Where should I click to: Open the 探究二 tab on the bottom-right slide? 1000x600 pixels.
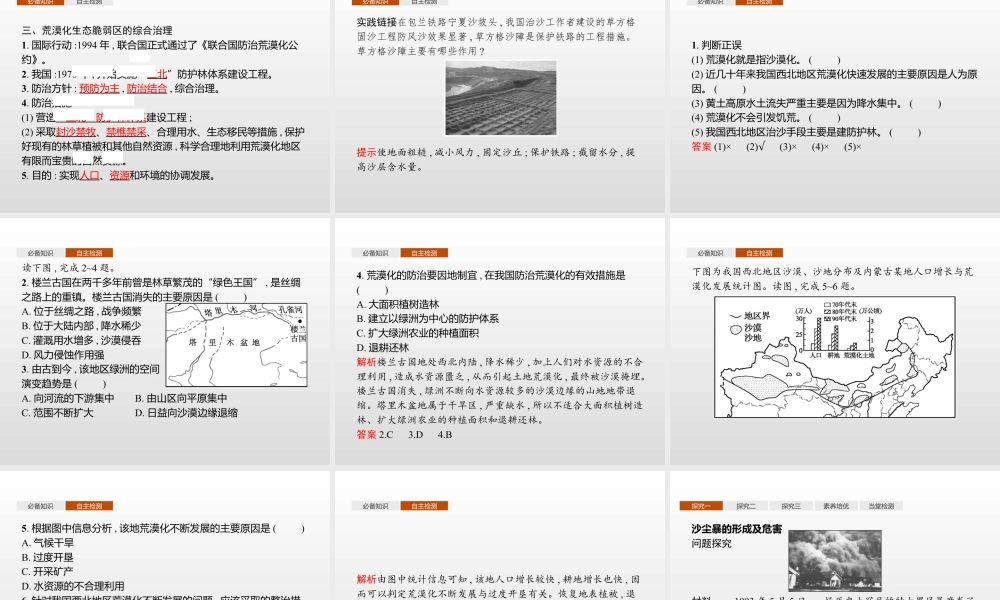747,504
